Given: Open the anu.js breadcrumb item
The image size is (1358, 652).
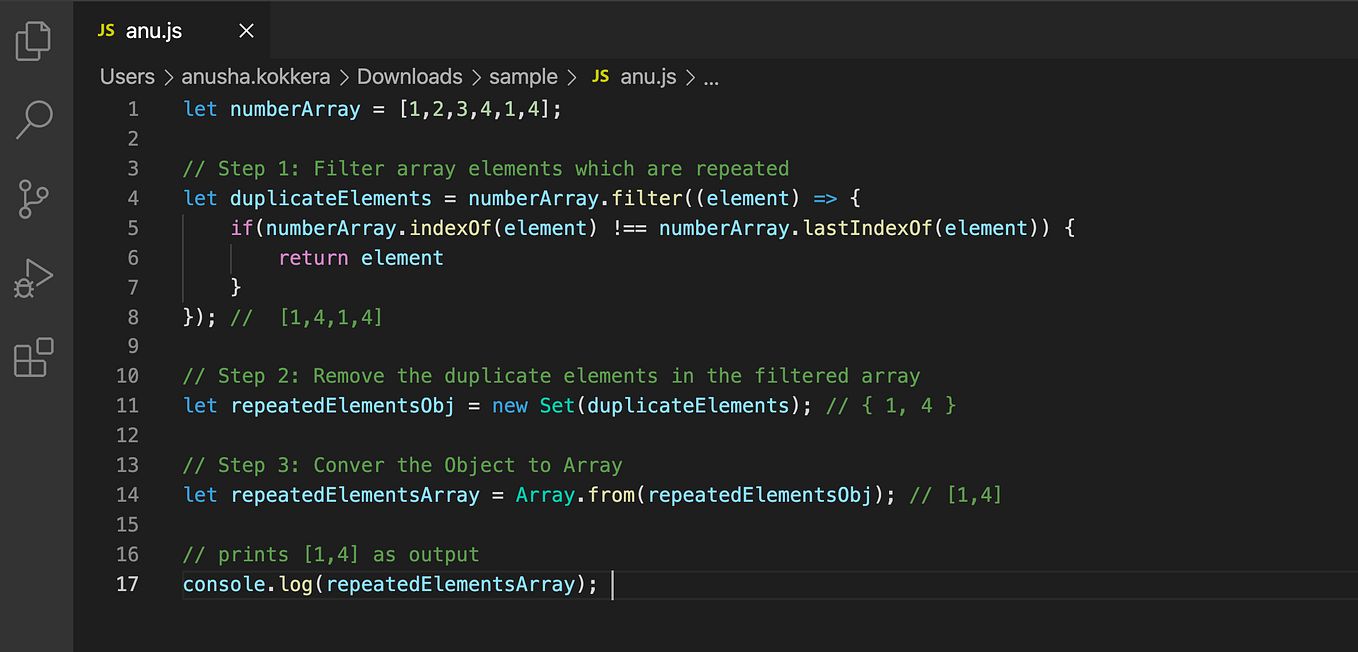Looking at the screenshot, I should [648, 76].
